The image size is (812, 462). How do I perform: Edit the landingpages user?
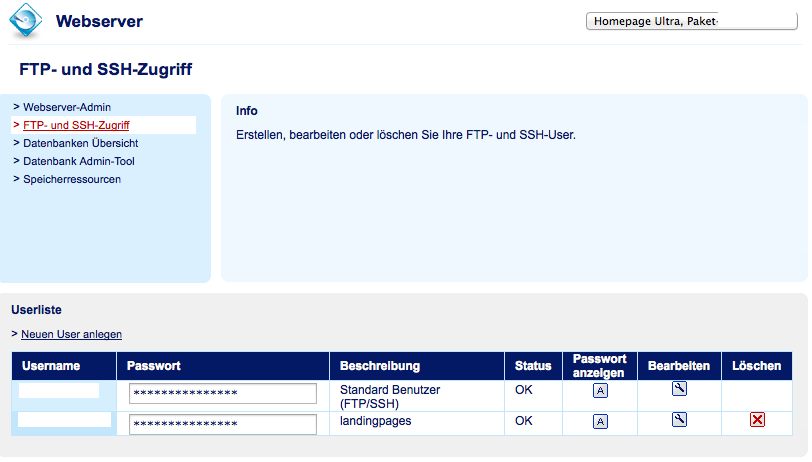[x=679, y=420]
